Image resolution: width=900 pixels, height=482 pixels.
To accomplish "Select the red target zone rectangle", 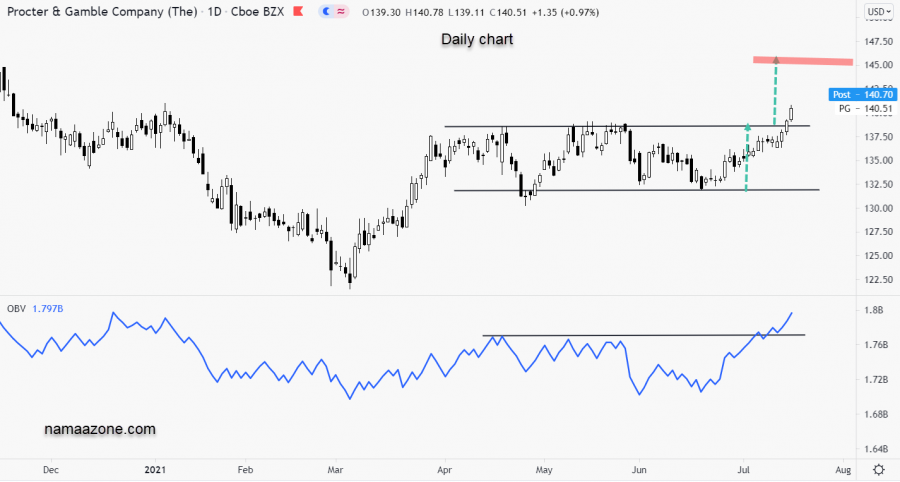I will click(803, 61).
